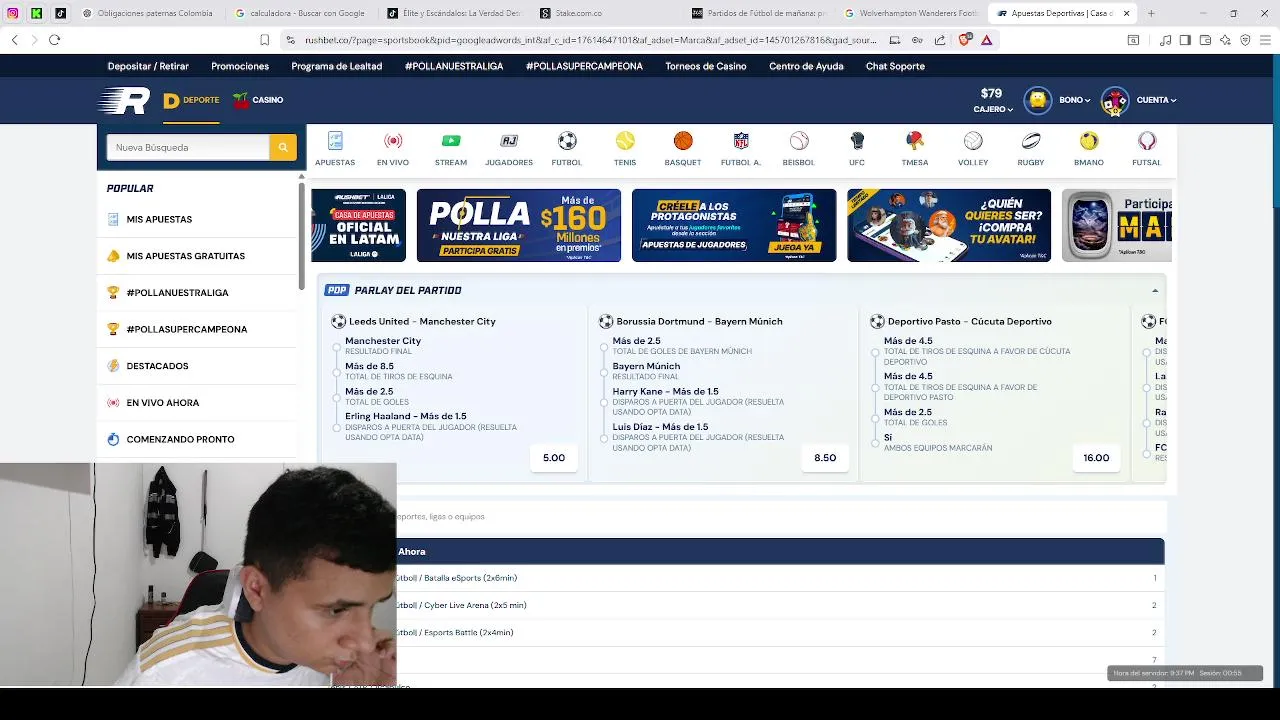Open the Chat Soporte link
This screenshot has height=720, width=1280.
(x=895, y=66)
